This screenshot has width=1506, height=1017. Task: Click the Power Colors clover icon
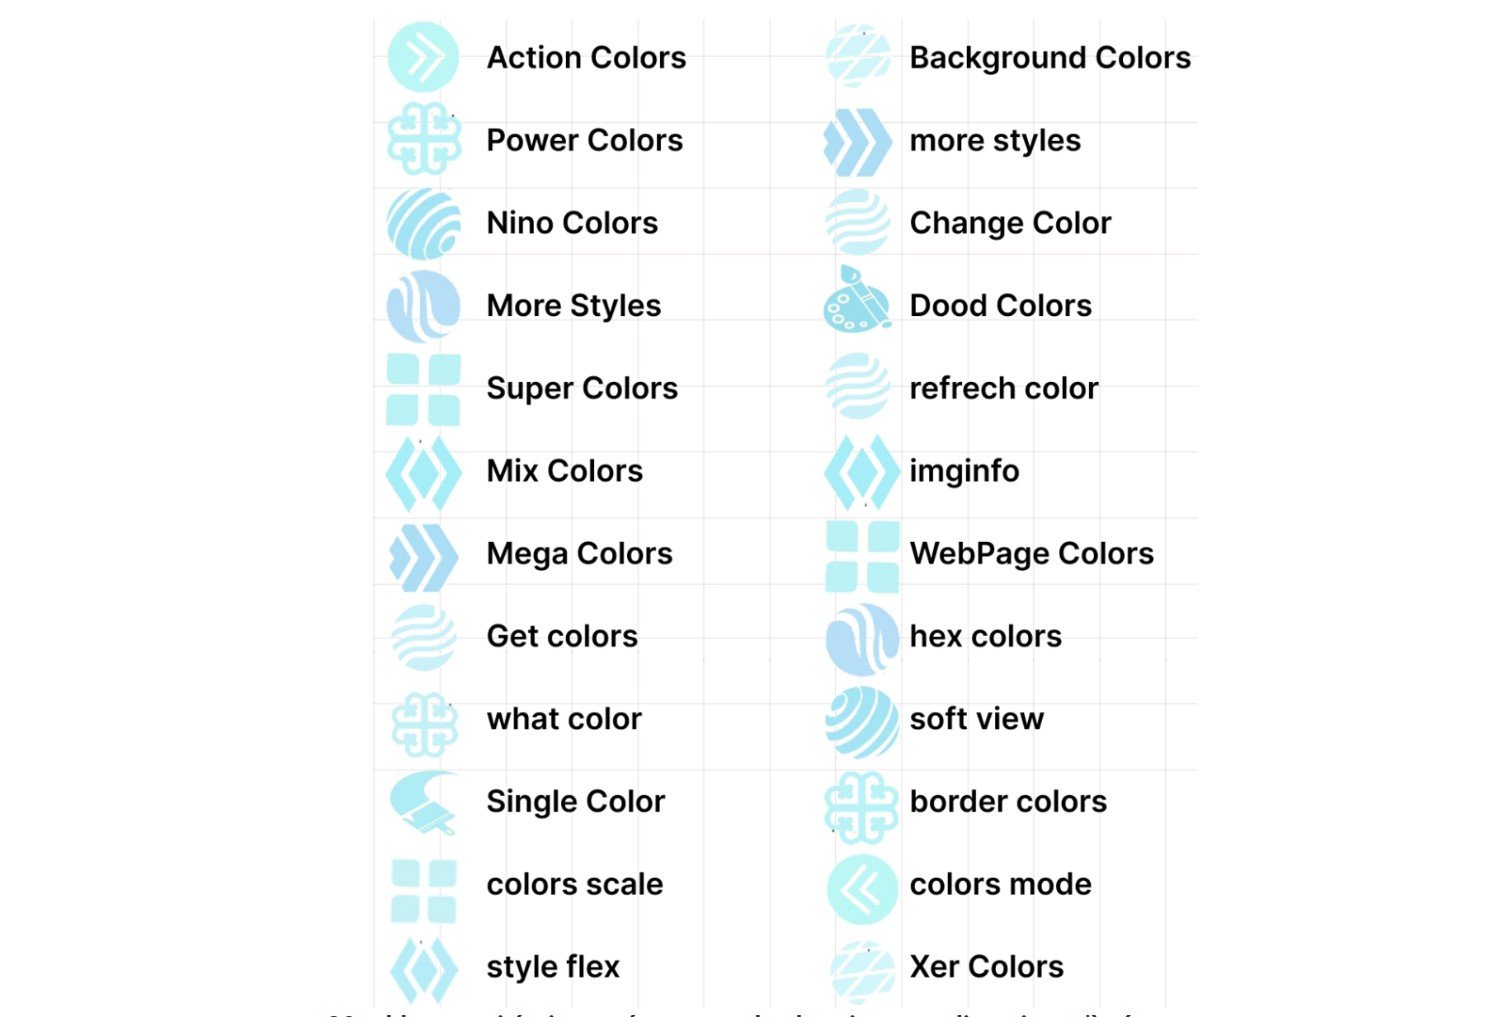click(423, 140)
